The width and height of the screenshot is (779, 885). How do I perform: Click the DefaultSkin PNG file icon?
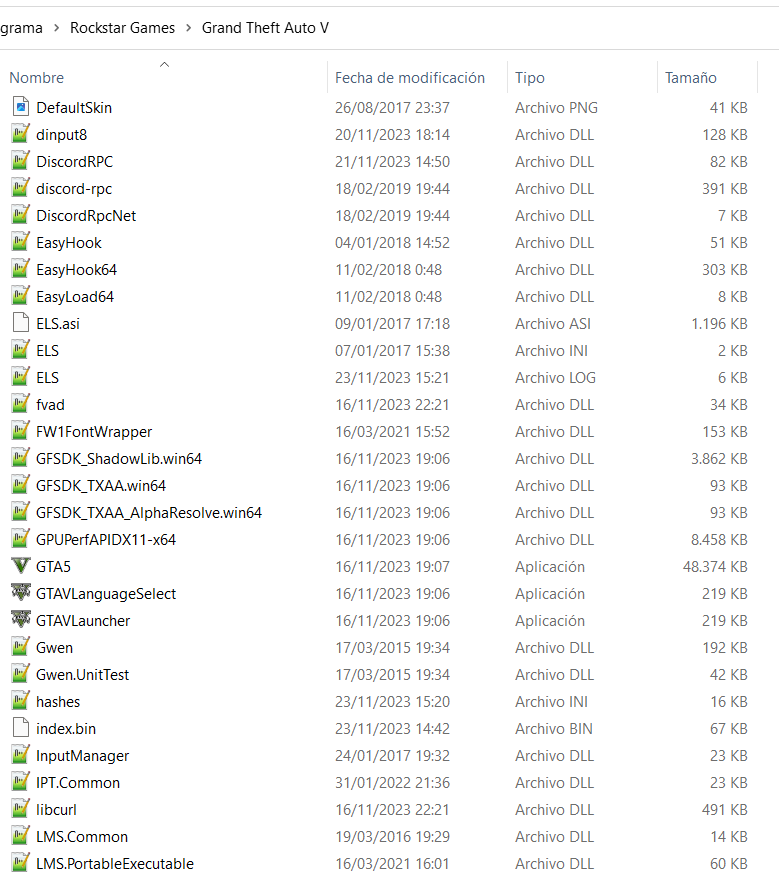[21, 107]
